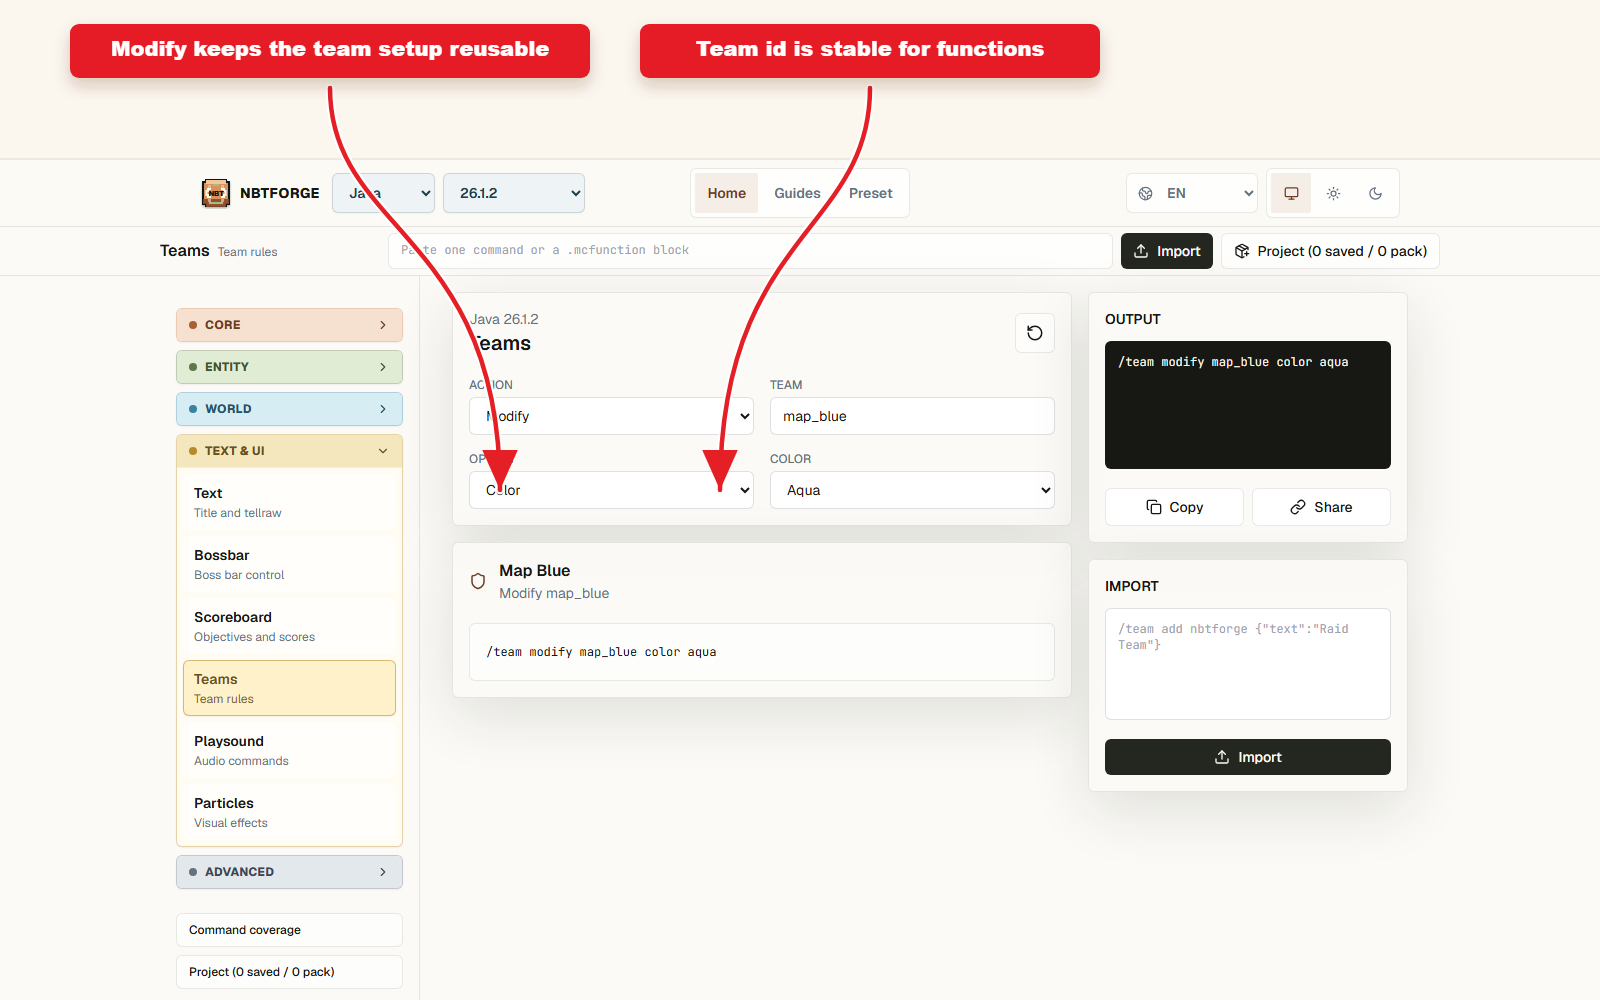Open the Bossbar tool
This screenshot has height=1000, width=1600.
pos(289,564)
